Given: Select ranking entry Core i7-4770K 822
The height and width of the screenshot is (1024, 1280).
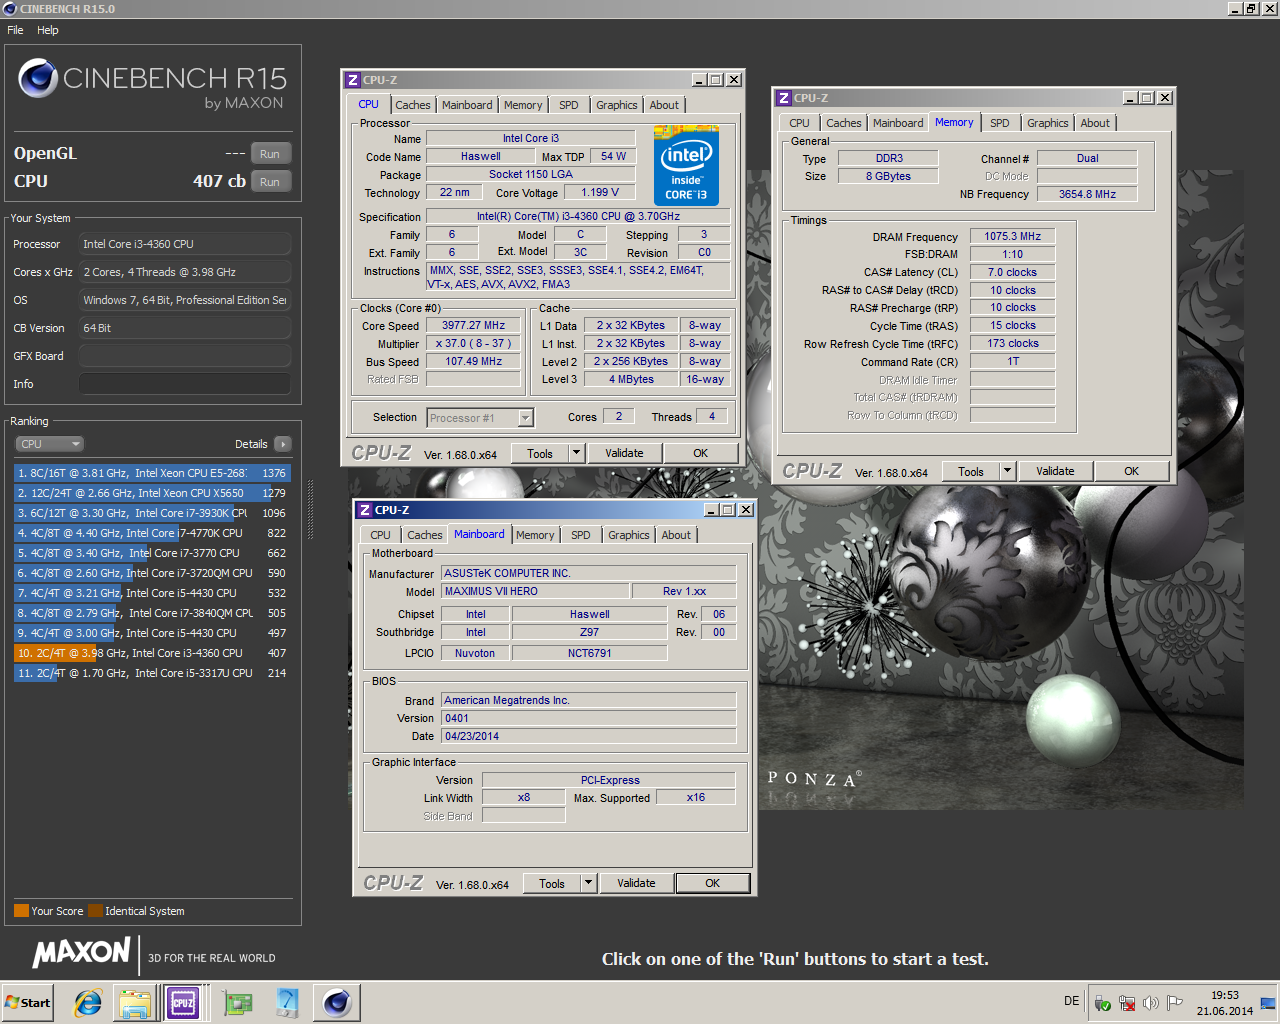Looking at the screenshot, I should (152, 533).
